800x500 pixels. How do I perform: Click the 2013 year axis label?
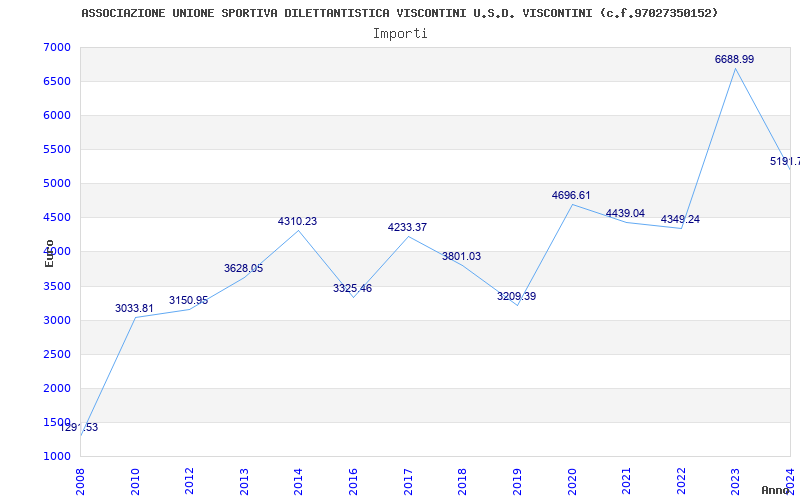[244, 481]
